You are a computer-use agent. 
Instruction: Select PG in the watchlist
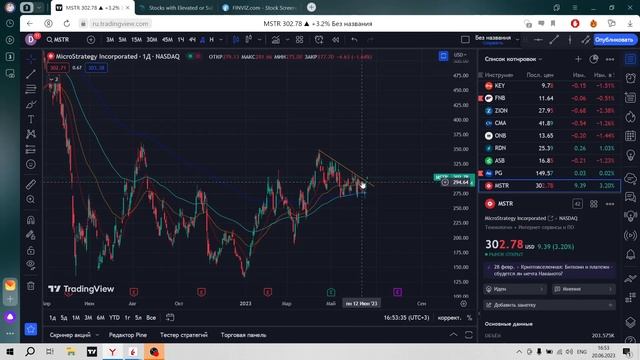pyautogui.click(x=549, y=173)
